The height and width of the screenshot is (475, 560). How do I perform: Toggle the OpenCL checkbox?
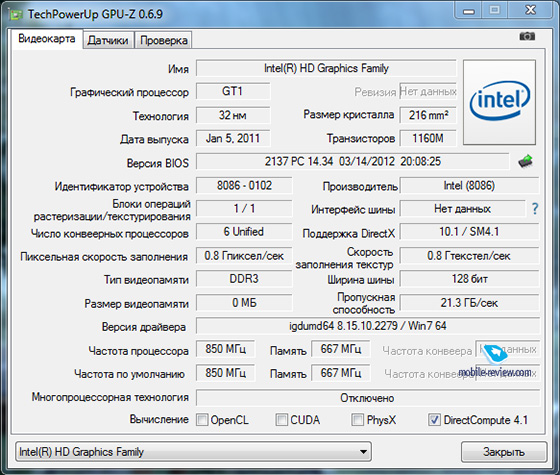[202, 420]
